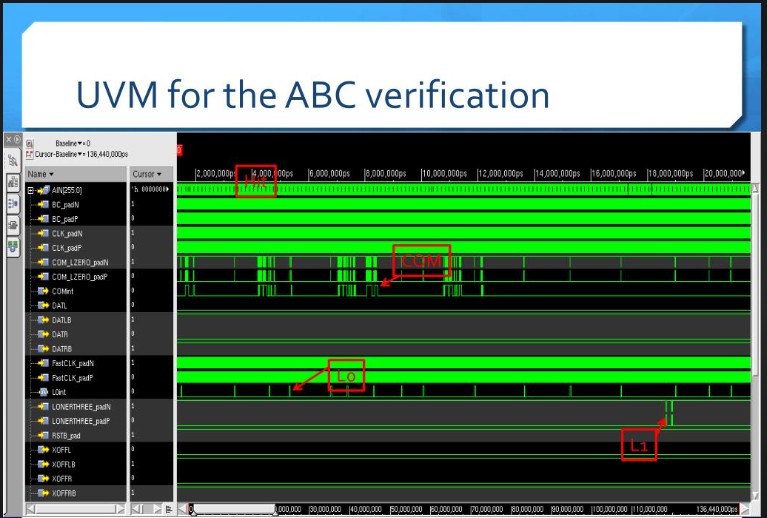Click the sidebar forward arrow icon
767x518 pixels.
click(x=17, y=139)
